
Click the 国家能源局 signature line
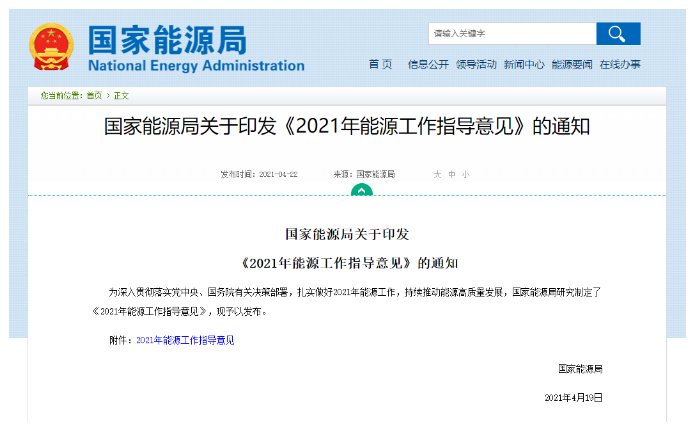click(580, 369)
